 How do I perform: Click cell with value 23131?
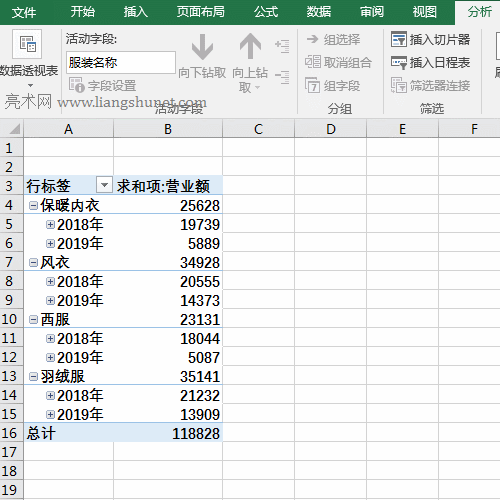click(x=168, y=319)
